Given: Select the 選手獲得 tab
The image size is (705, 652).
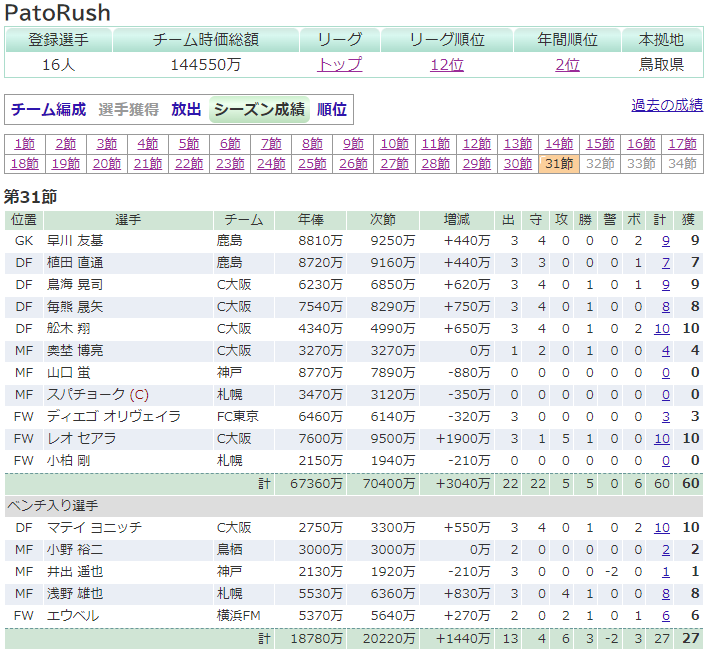Looking at the screenshot, I should (129, 109).
